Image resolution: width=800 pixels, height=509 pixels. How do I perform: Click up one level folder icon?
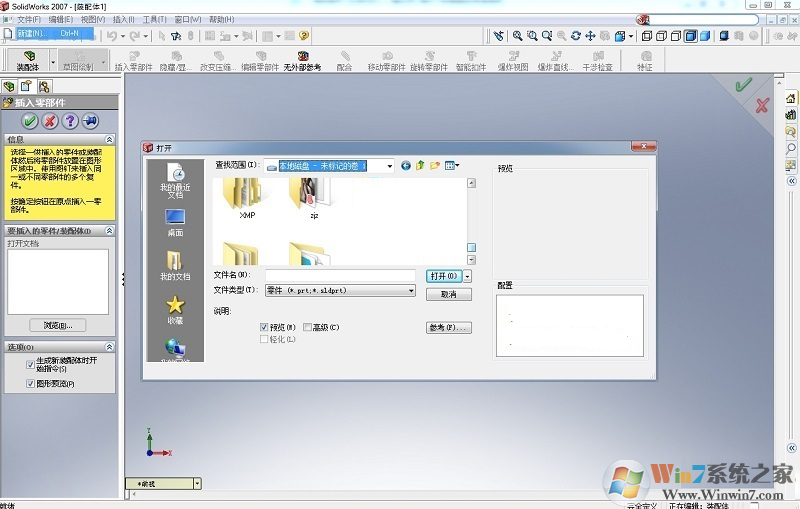click(420, 165)
